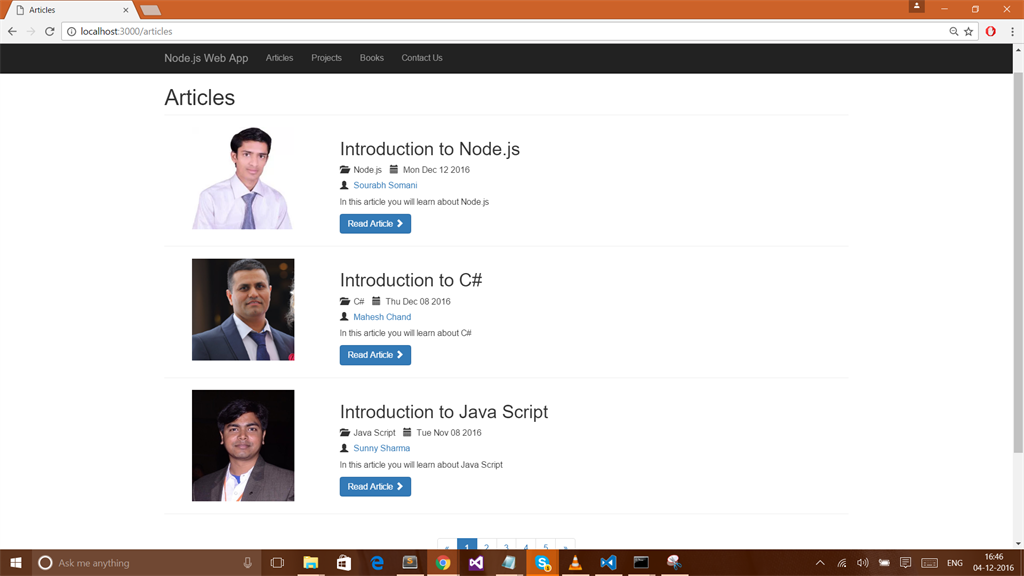
Task: Open Task View on taskbar
Action: point(277,563)
